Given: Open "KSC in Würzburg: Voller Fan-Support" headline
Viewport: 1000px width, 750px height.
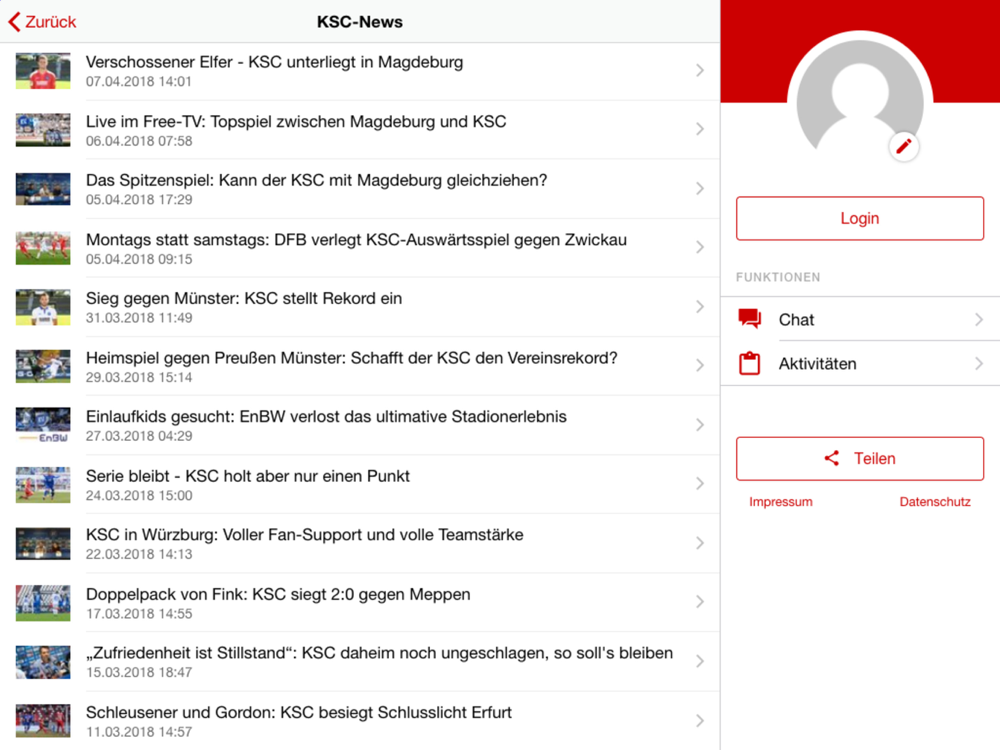Looking at the screenshot, I should 304,534.
